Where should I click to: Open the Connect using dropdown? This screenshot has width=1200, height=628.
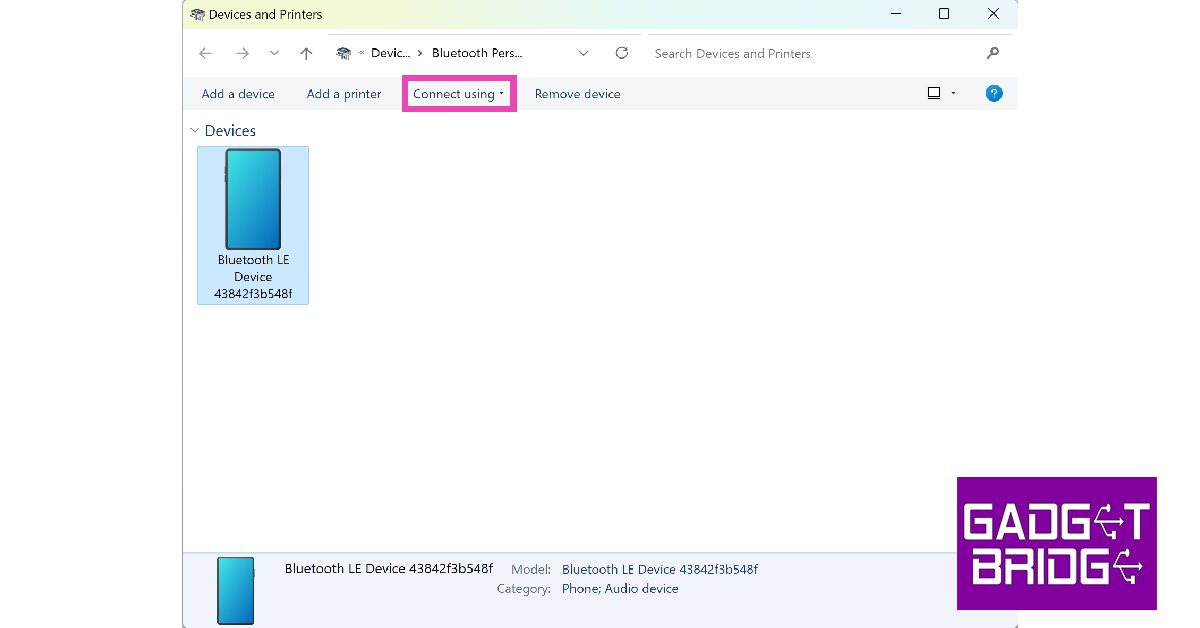458,94
